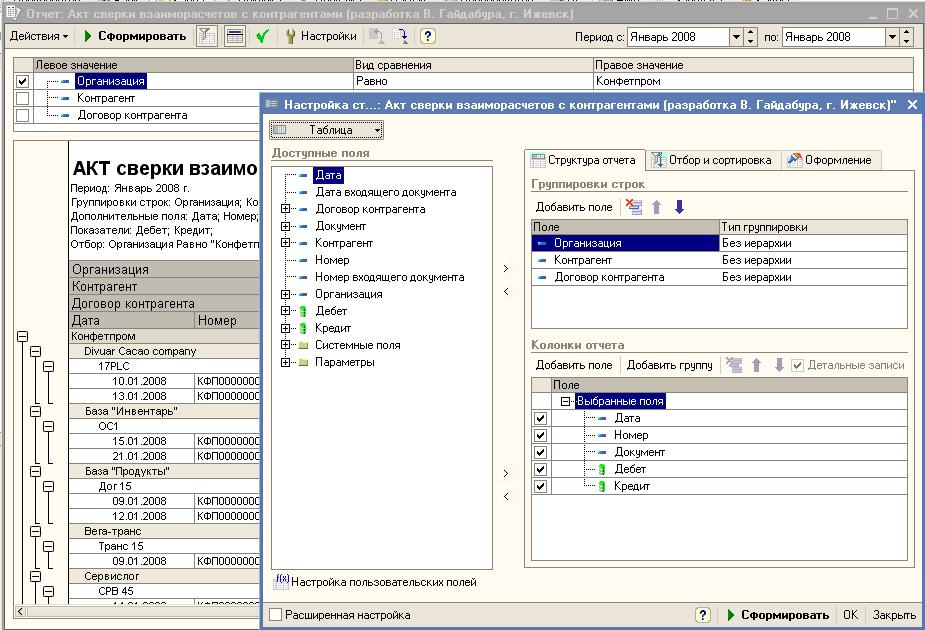The height and width of the screenshot is (630, 925).
Task: Switch to the Оформление tab
Action: [831, 160]
